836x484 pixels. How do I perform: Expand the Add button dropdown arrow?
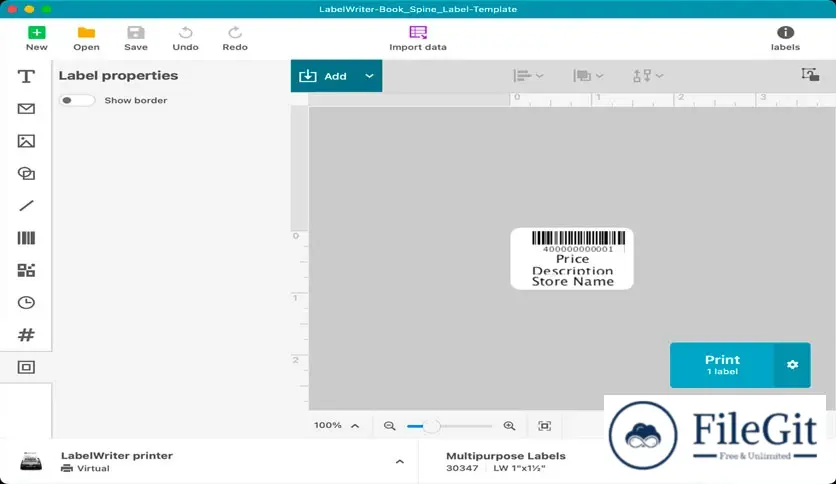[369, 76]
